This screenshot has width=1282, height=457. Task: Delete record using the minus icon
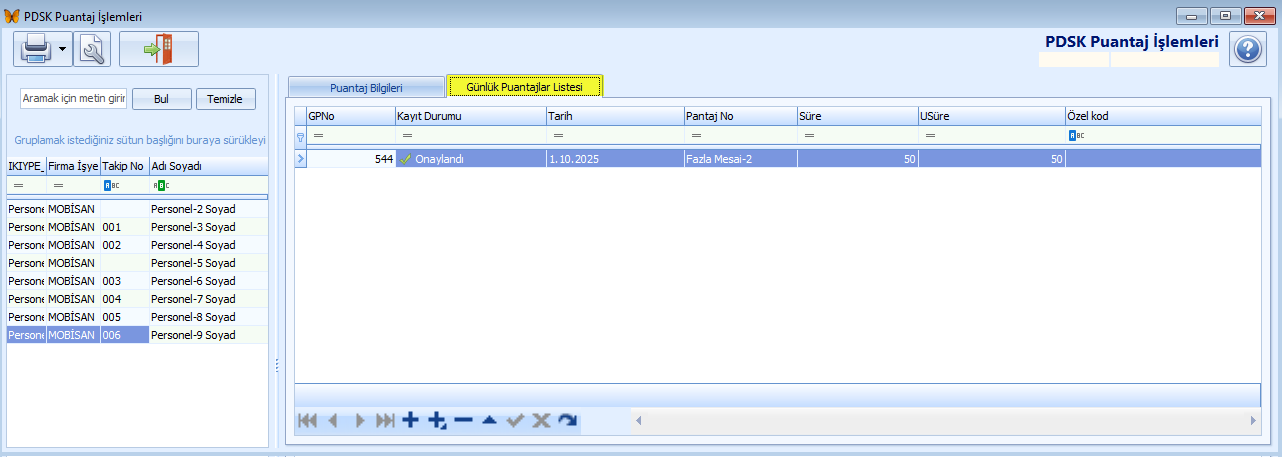tap(463, 421)
